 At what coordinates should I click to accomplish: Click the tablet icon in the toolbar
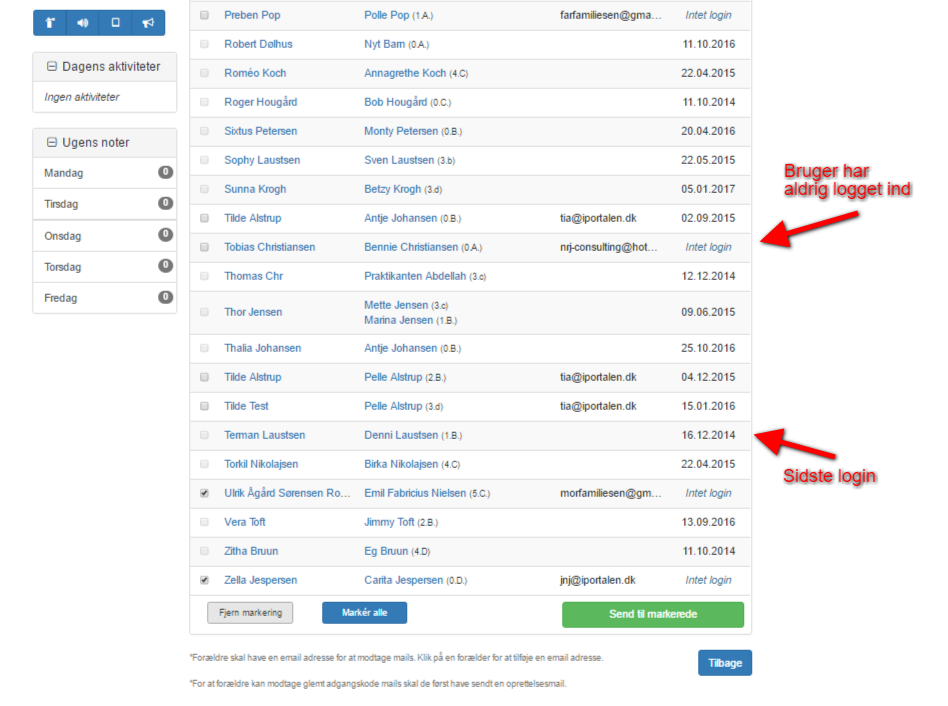[x=115, y=22]
